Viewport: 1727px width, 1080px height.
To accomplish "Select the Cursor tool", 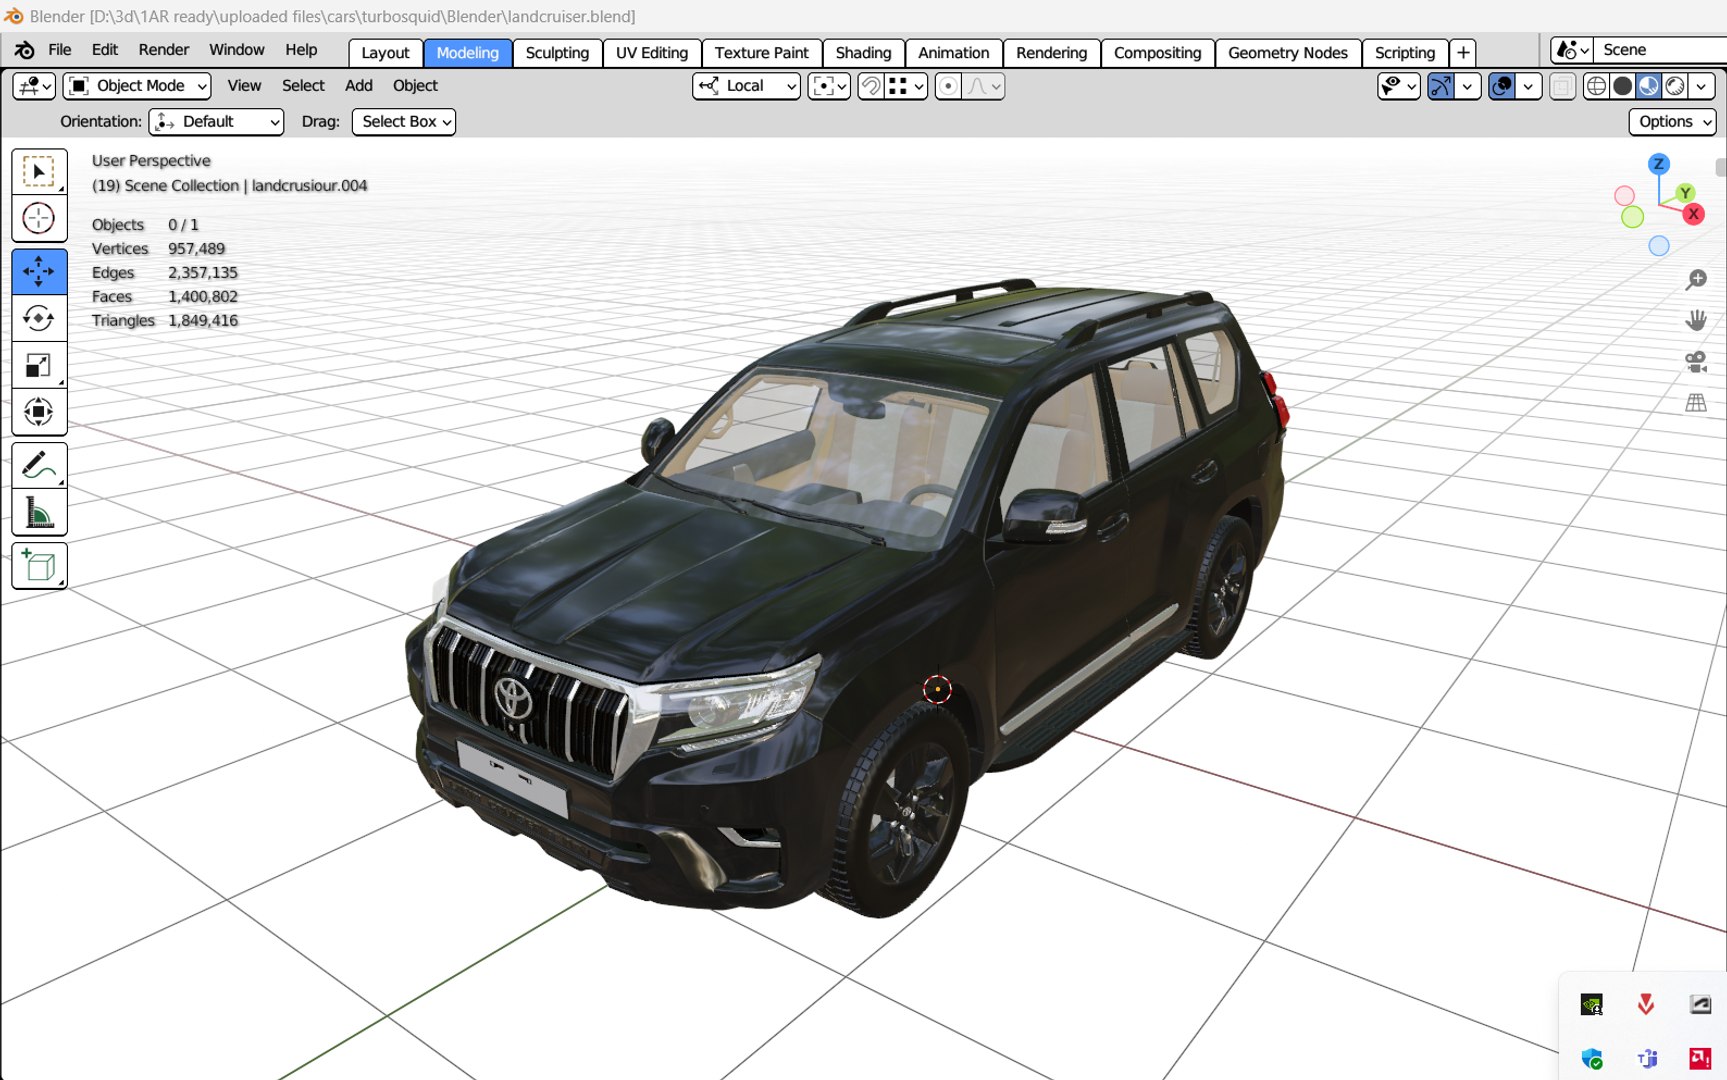I will coord(39,218).
